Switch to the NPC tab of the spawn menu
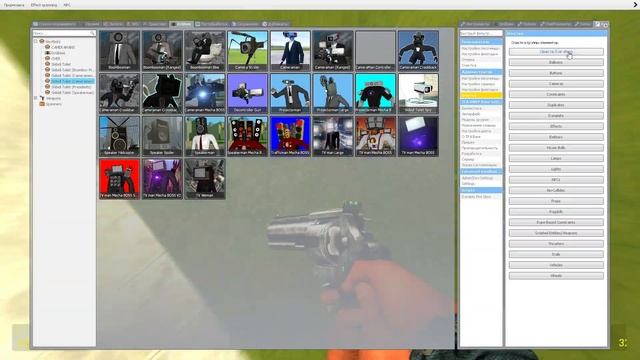The image size is (640, 360). coord(133,24)
